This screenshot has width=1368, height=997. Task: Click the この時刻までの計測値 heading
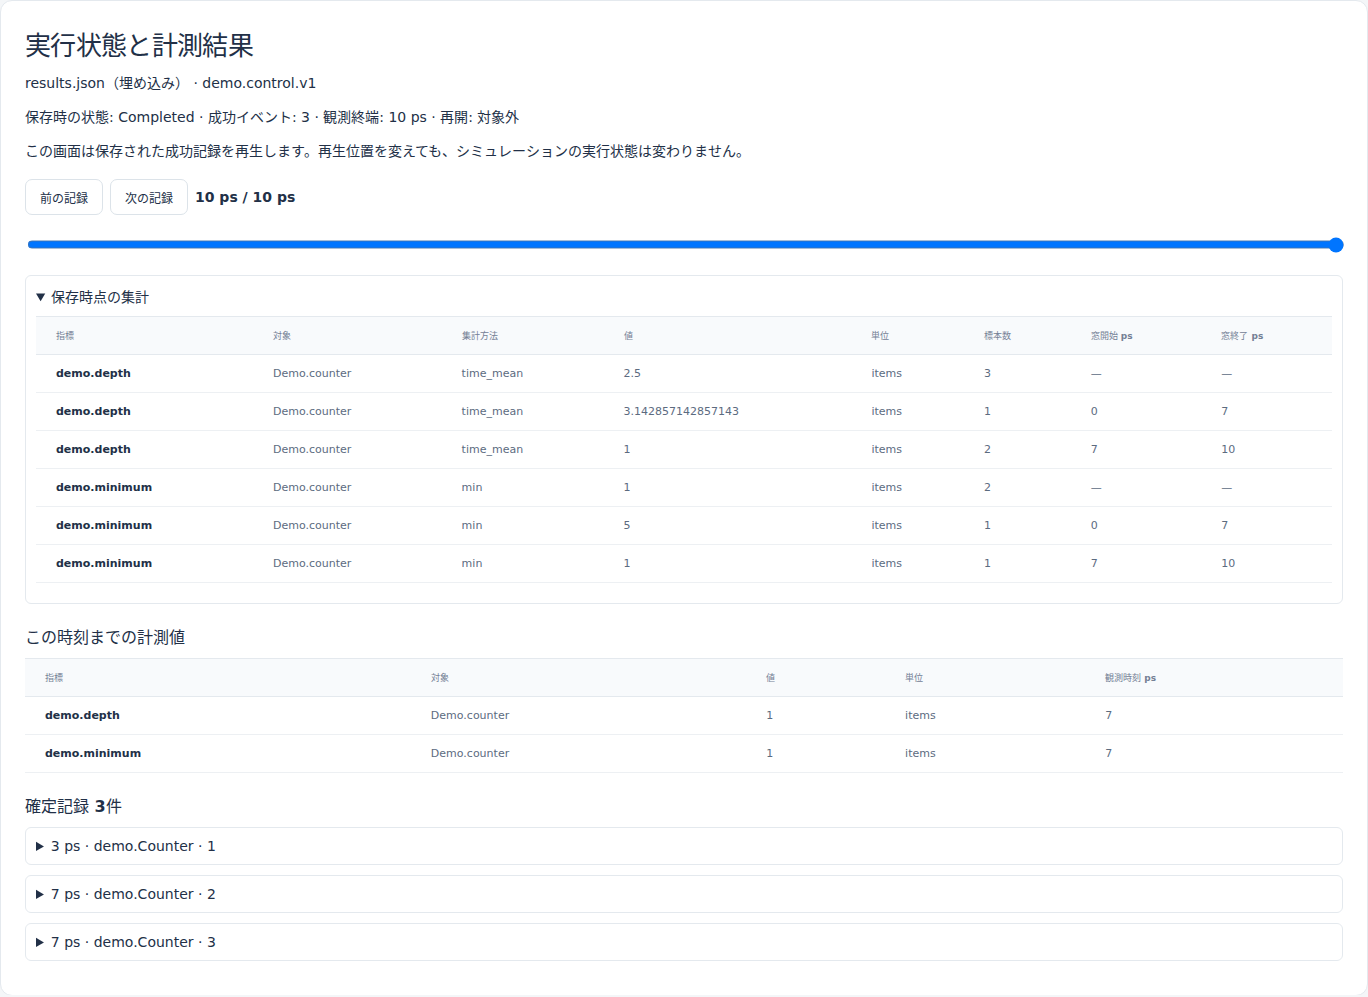(105, 637)
